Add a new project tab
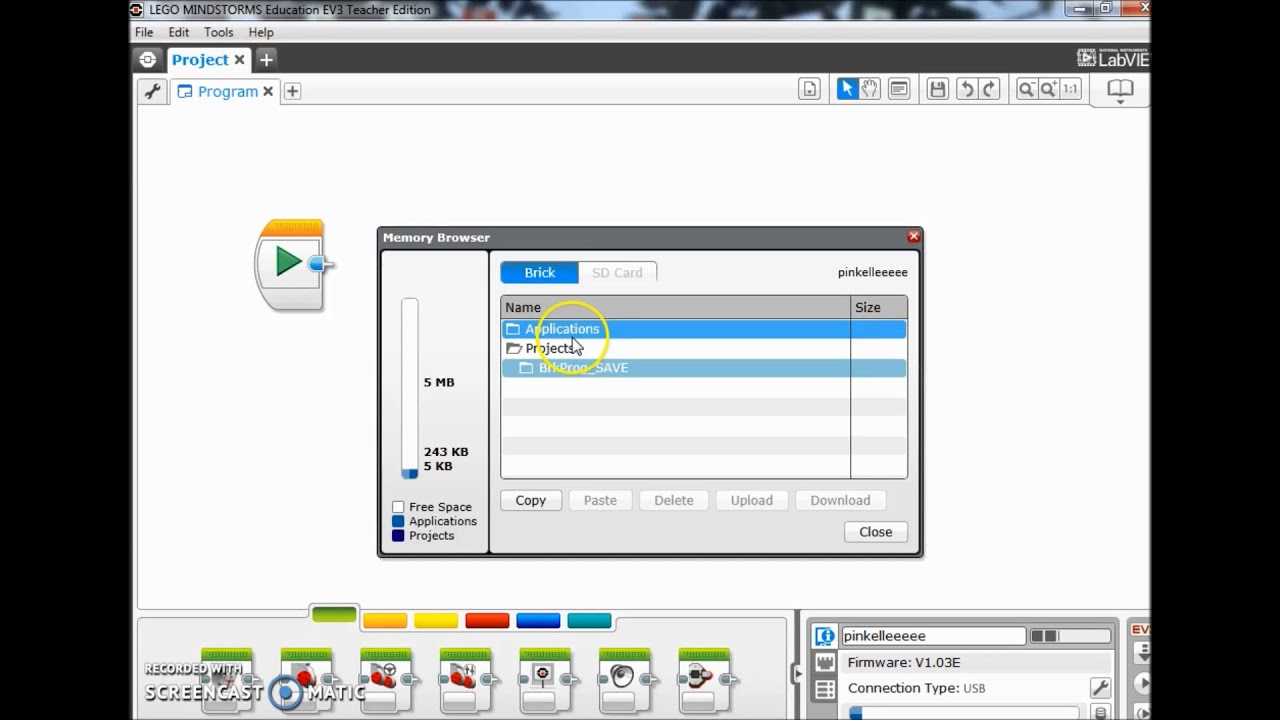 click(266, 60)
